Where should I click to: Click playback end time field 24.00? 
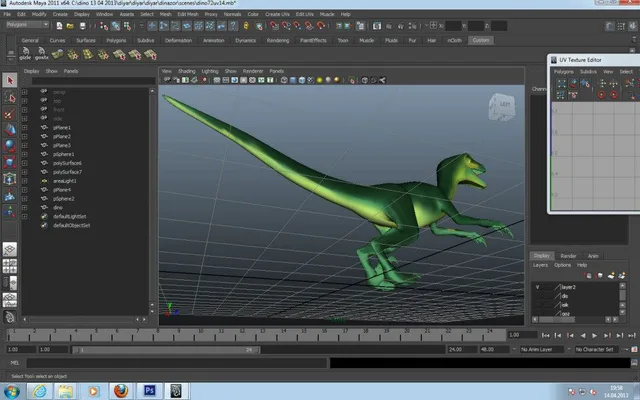click(x=462, y=350)
